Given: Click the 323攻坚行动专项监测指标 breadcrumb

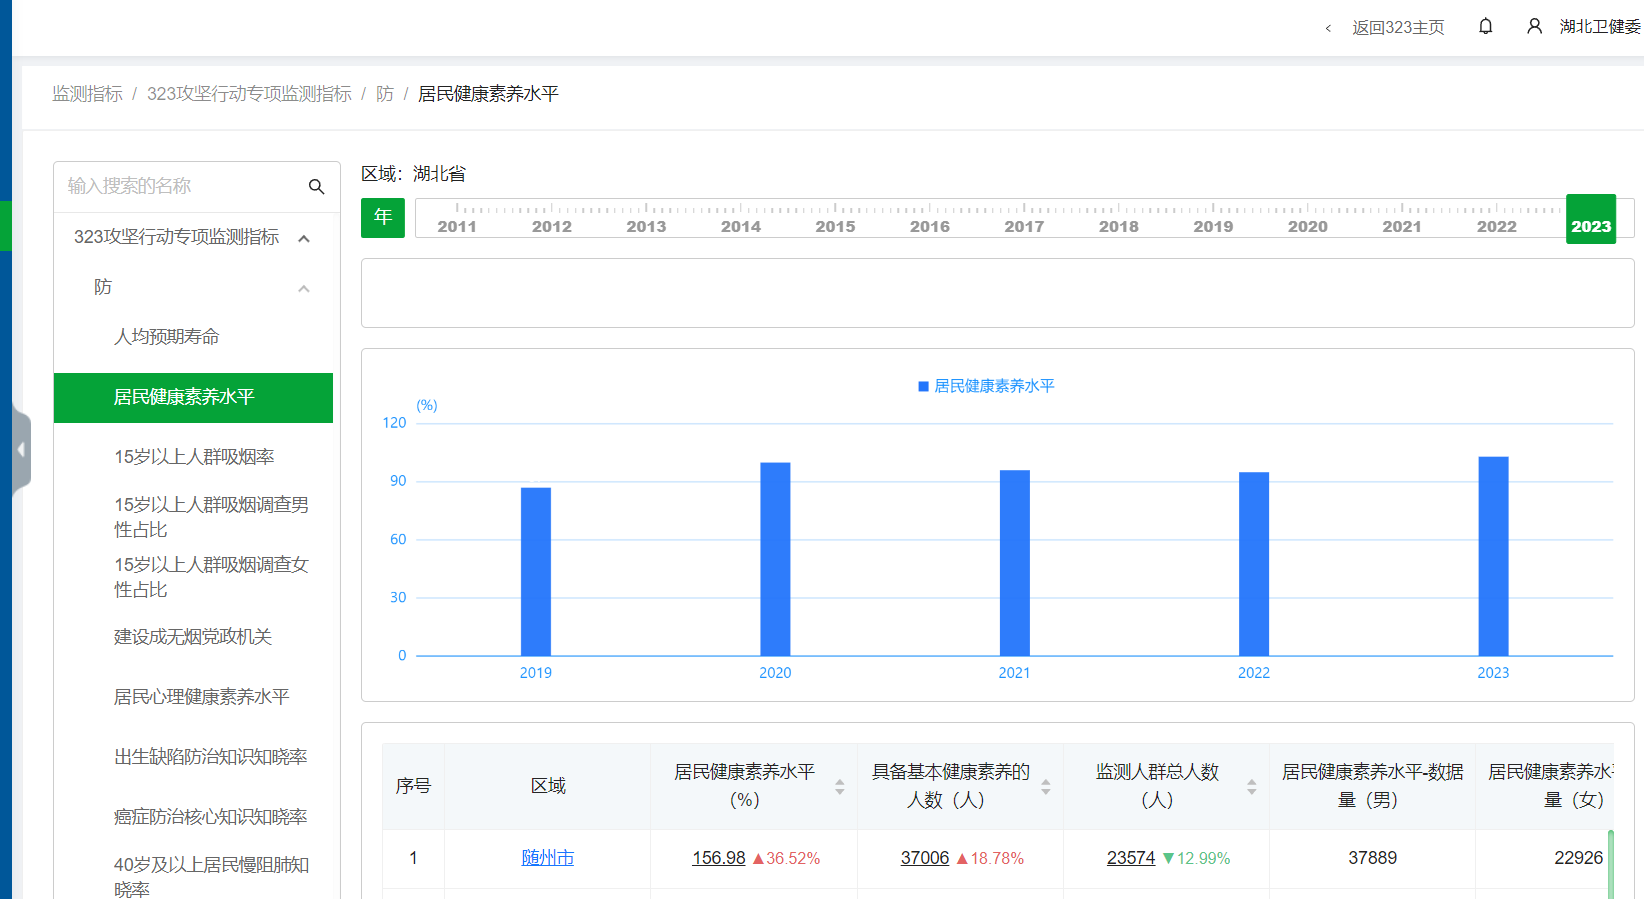Looking at the screenshot, I should (249, 94).
